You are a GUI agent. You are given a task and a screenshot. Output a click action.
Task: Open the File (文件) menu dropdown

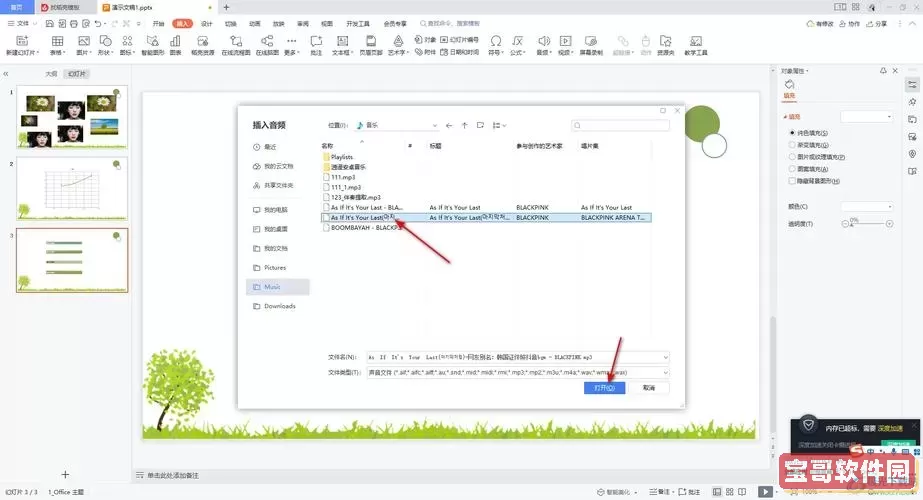coord(22,24)
